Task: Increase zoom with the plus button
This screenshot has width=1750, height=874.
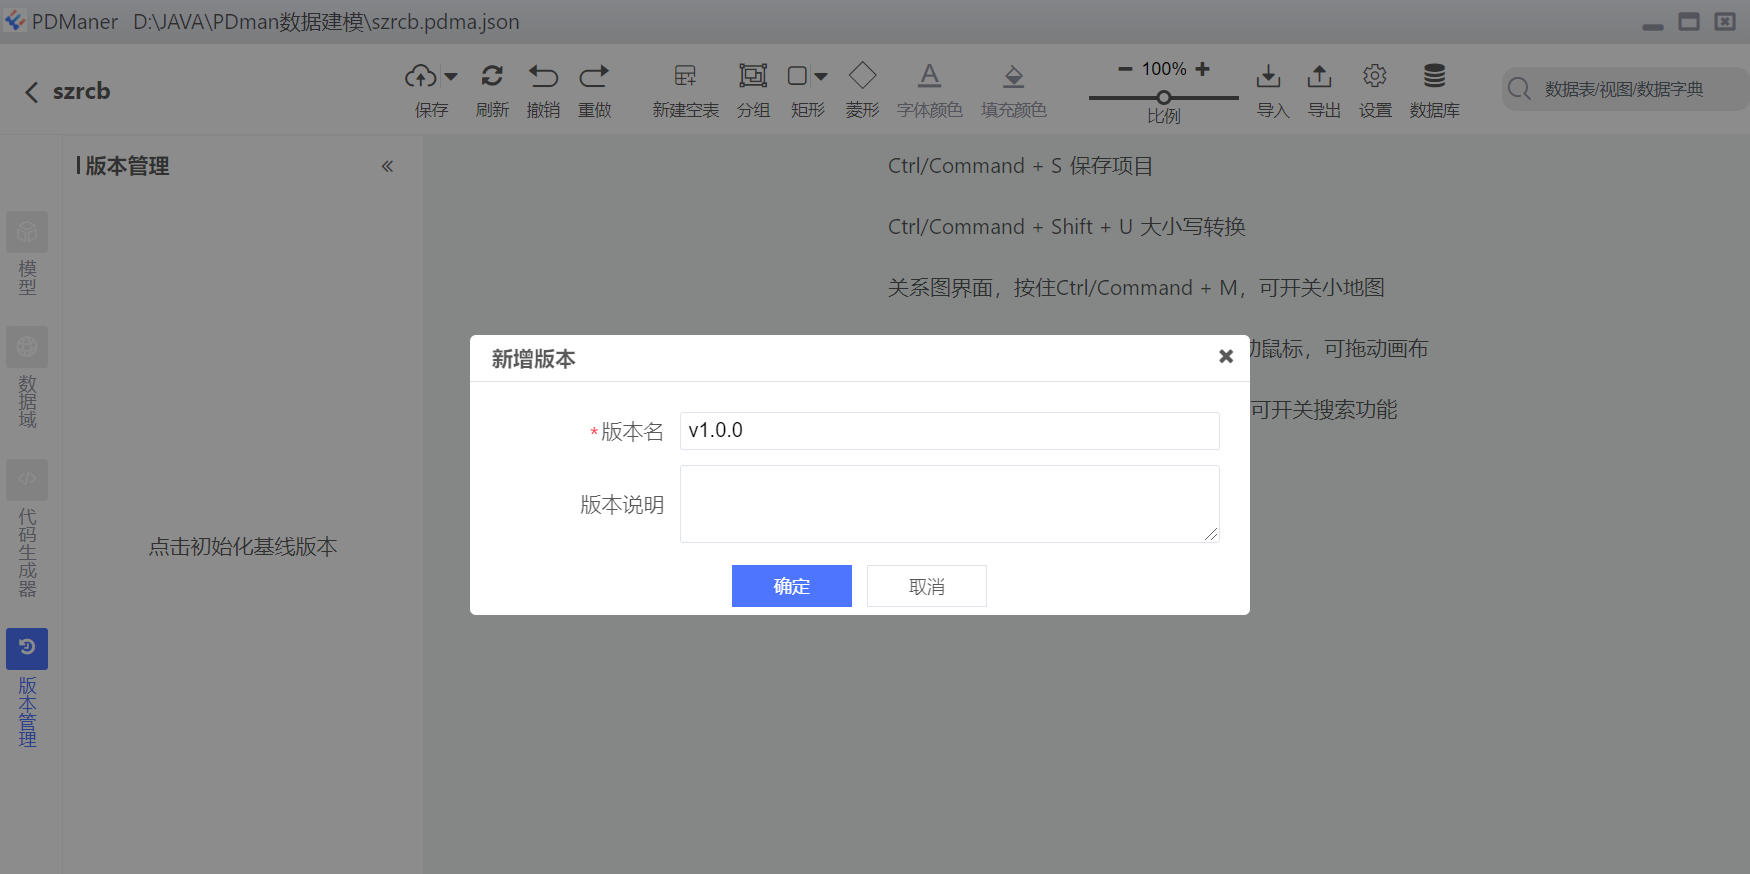Action: coord(1202,69)
